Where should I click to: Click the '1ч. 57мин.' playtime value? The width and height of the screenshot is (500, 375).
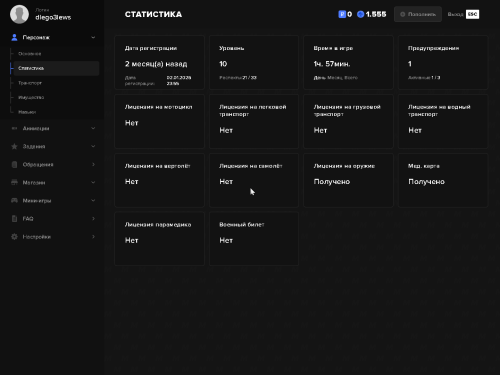(x=332, y=64)
